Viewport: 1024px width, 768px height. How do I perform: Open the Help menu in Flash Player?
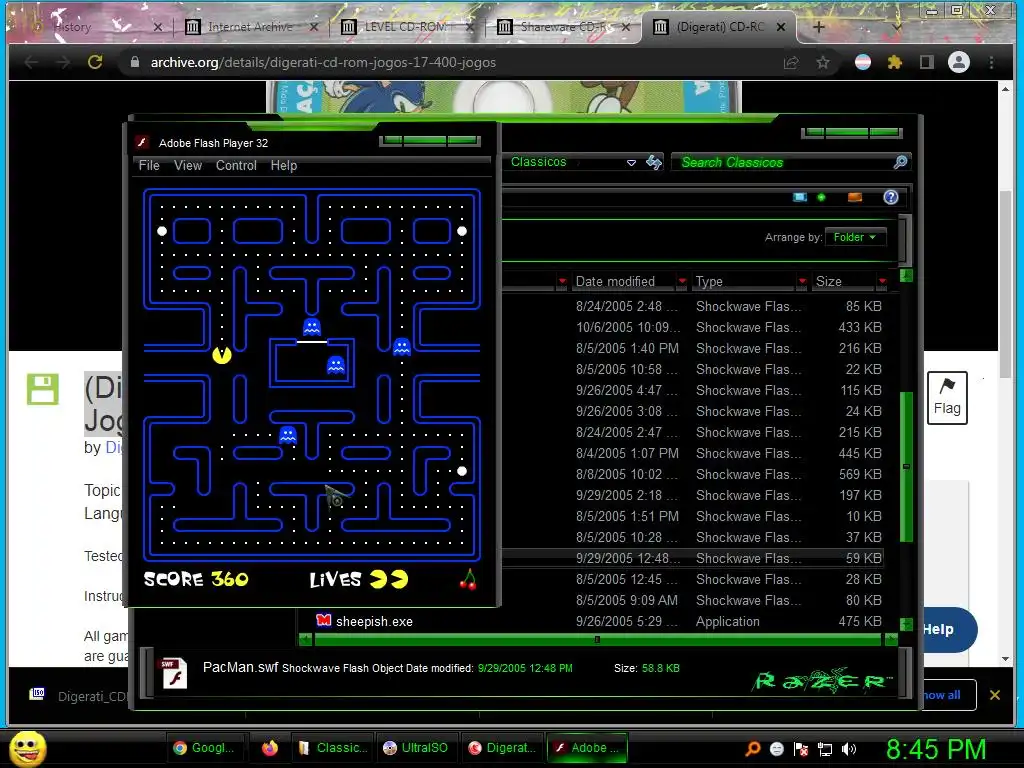[283, 165]
